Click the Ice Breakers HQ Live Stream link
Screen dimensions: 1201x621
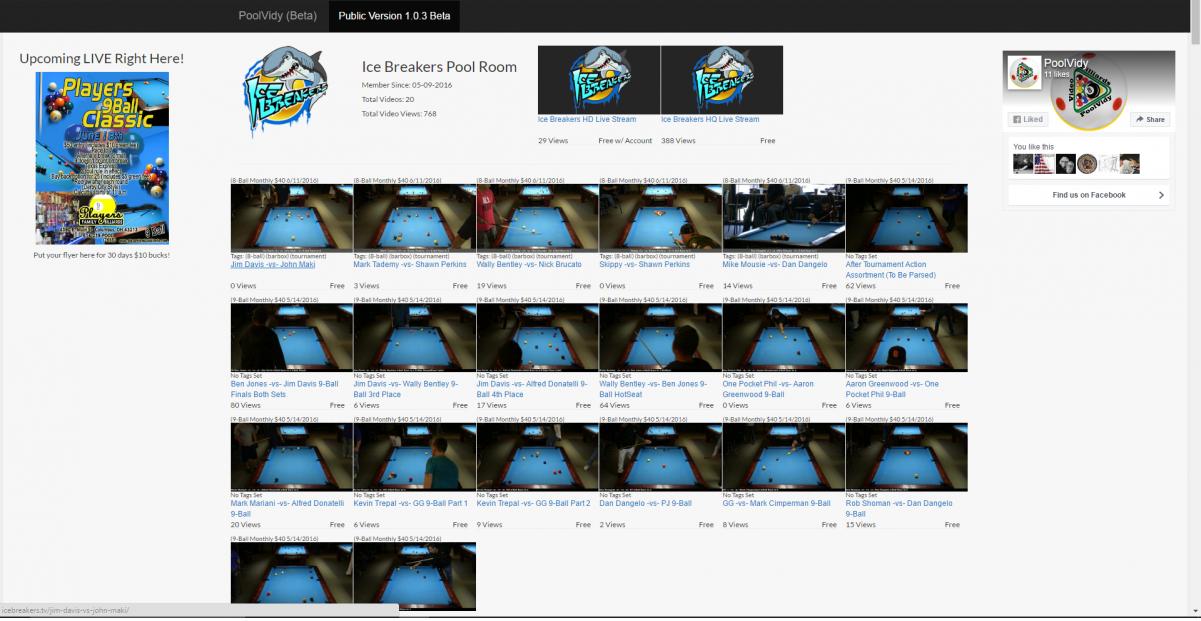[710, 119]
